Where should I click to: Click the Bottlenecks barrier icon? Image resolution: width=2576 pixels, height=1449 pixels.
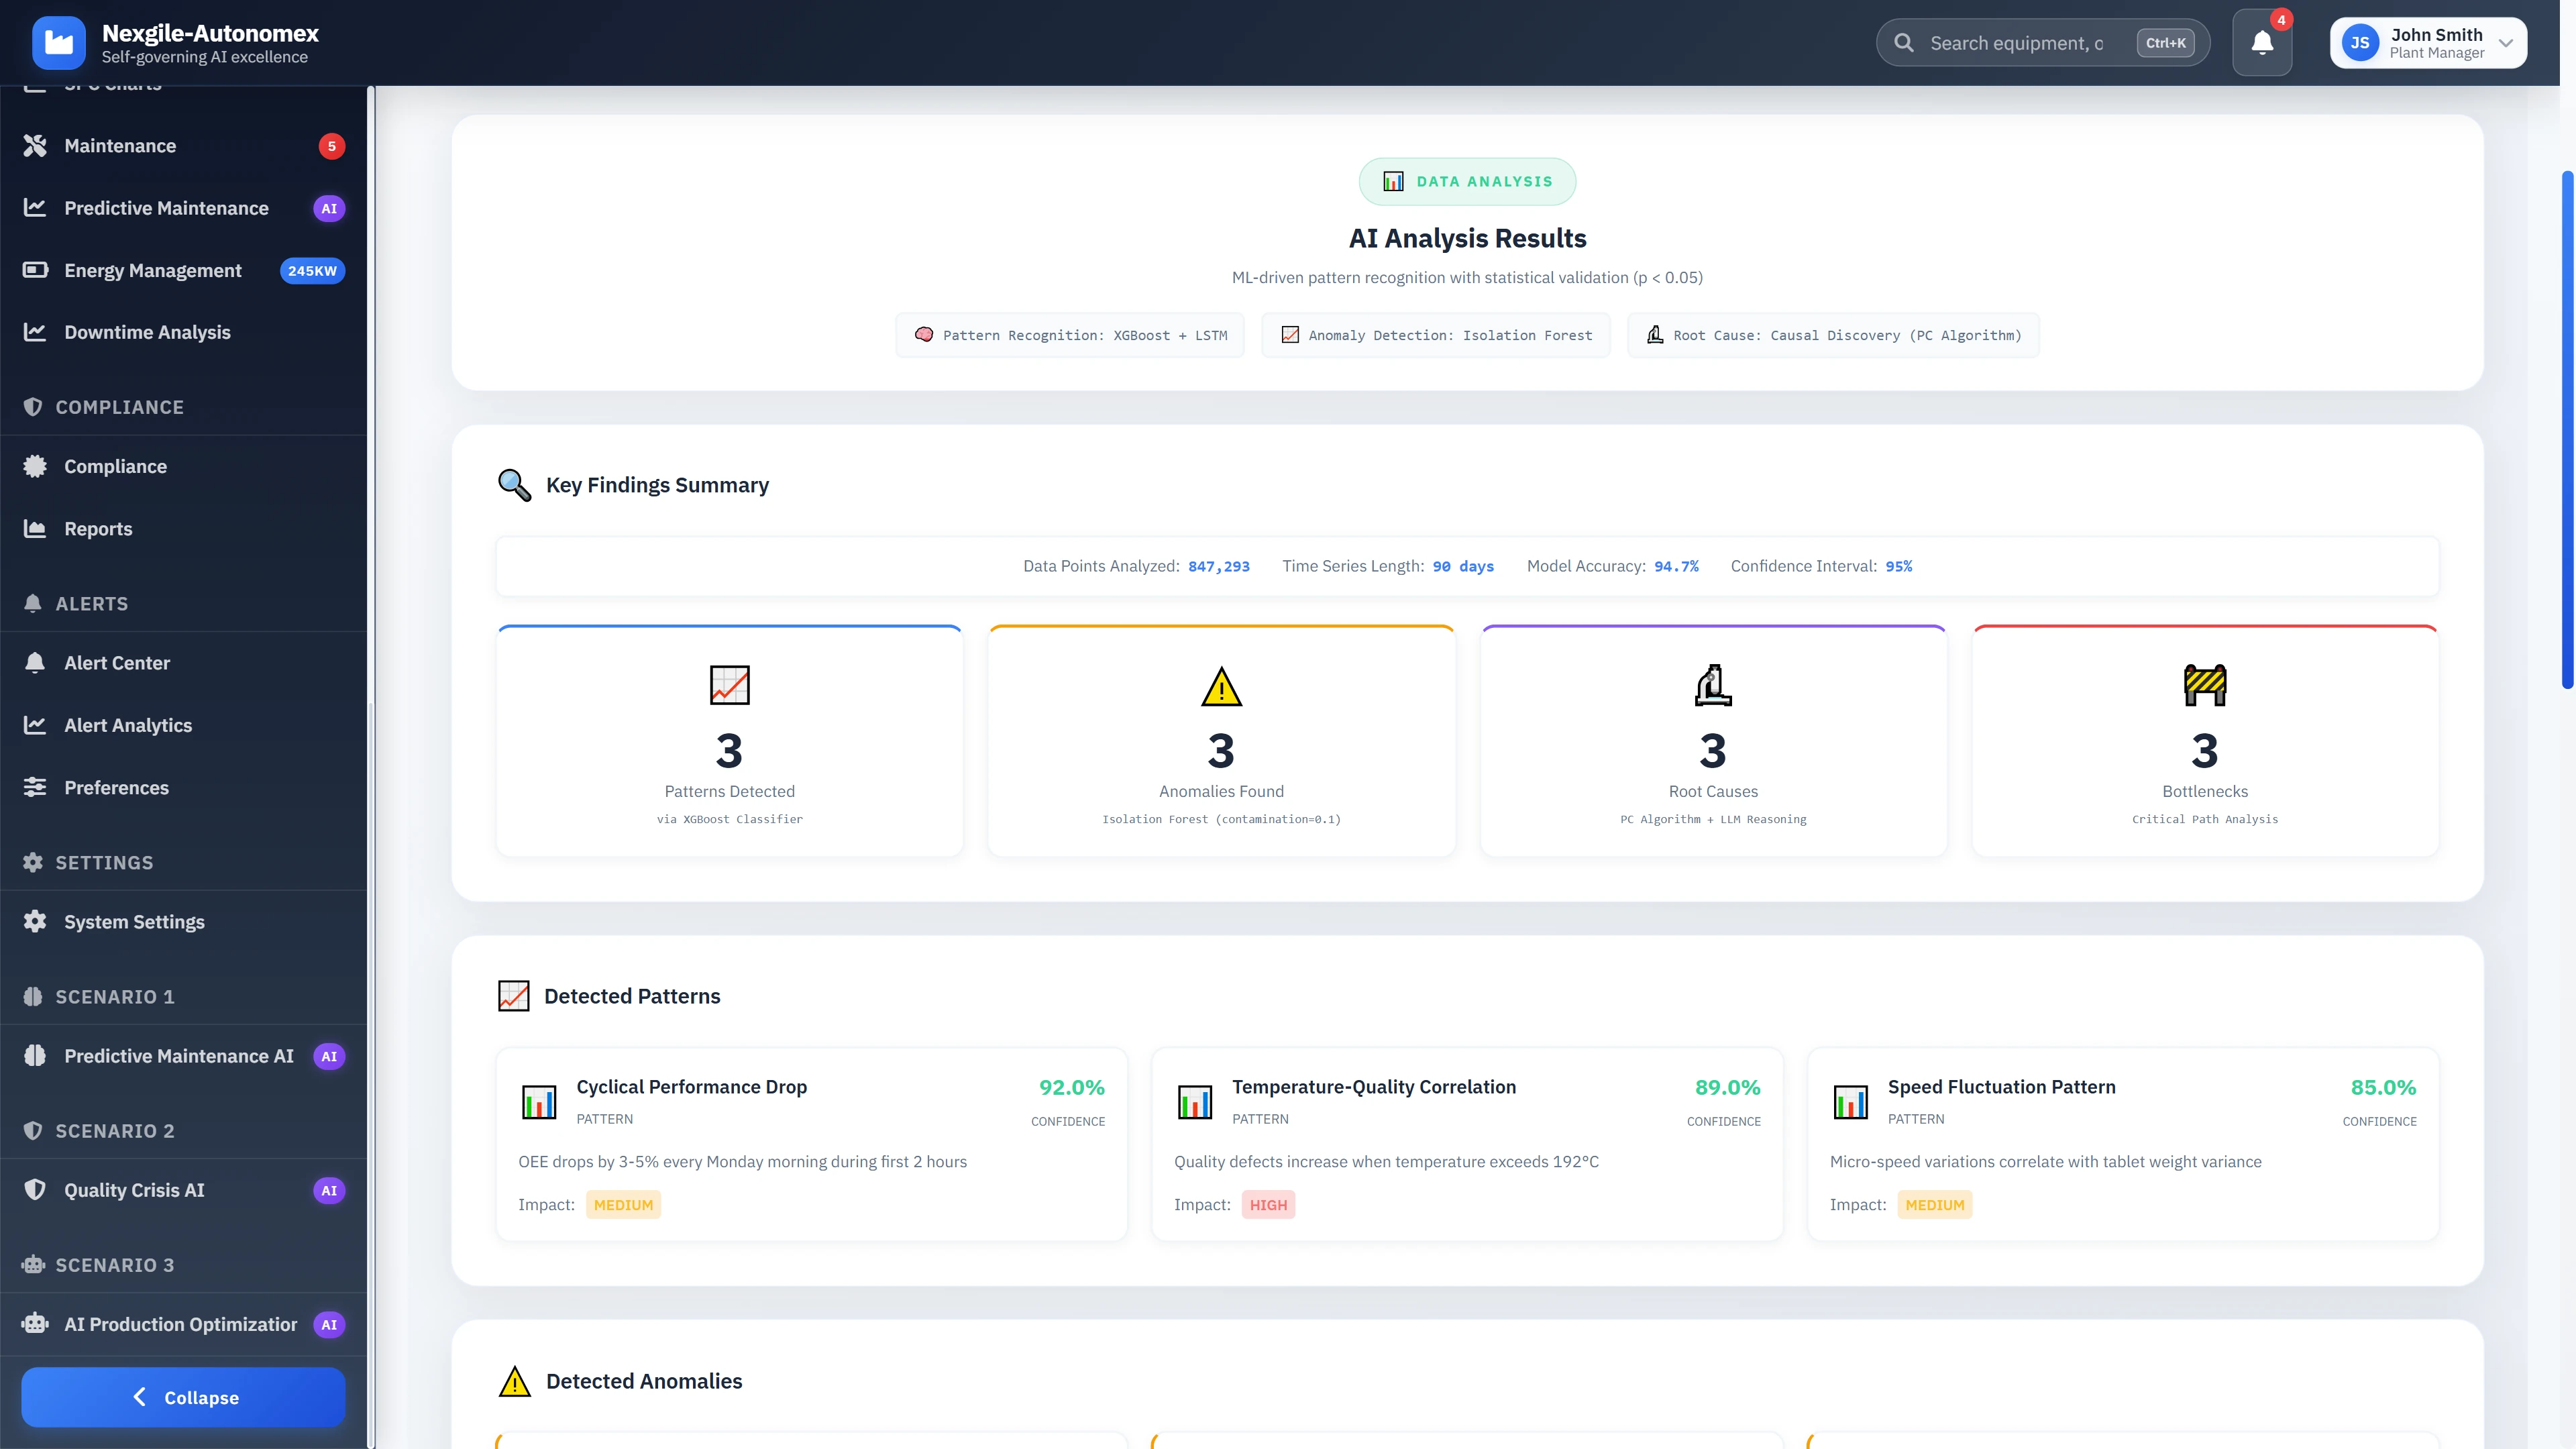(2204, 686)
